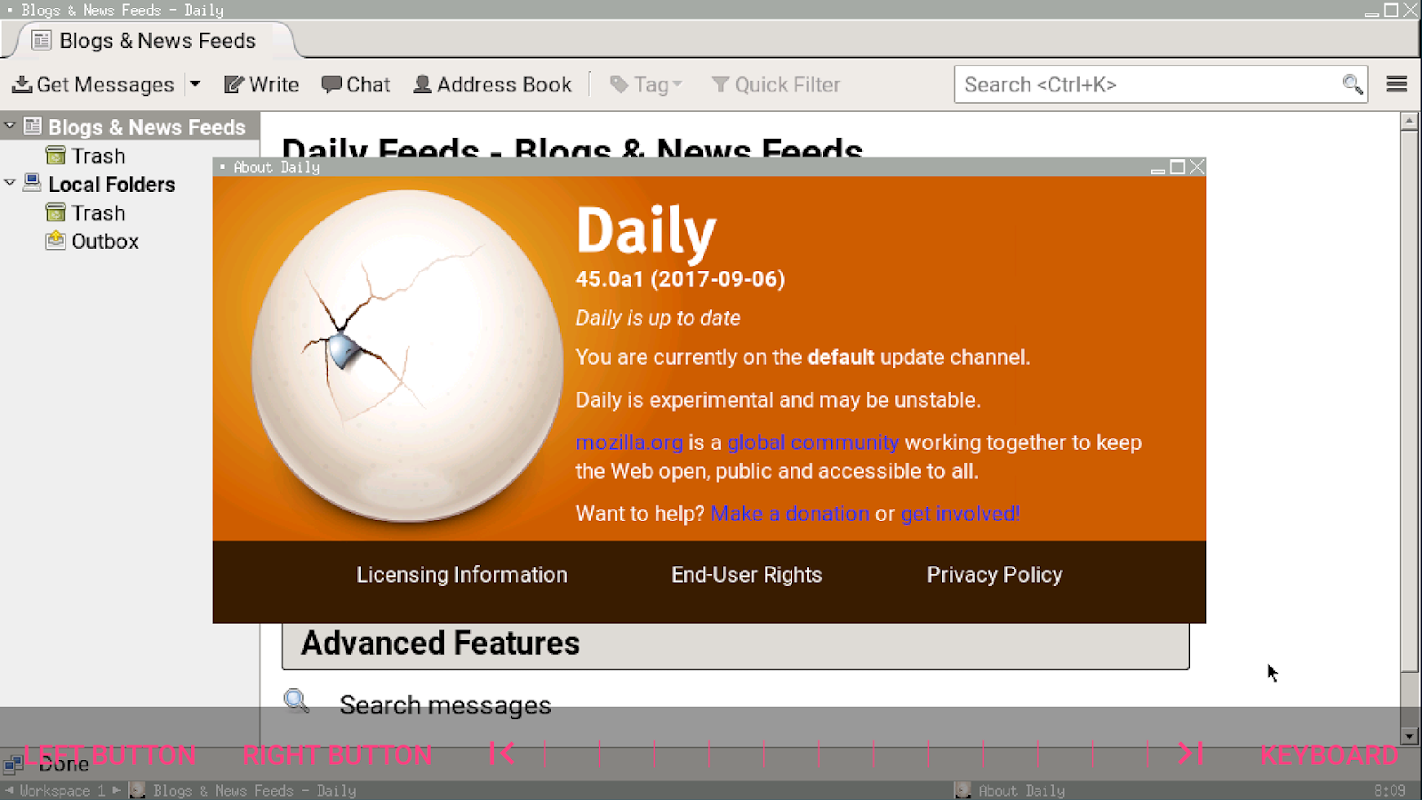Open Chat via speech bubble icon
The image size is (1422, 800).
[331, 85]
